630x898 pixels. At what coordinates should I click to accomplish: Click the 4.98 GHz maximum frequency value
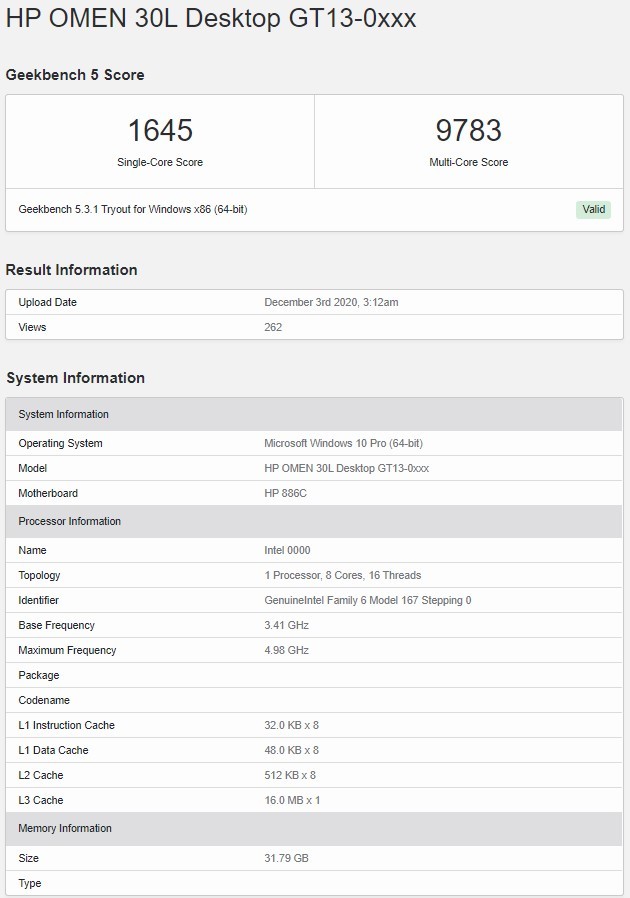[286, 650]
